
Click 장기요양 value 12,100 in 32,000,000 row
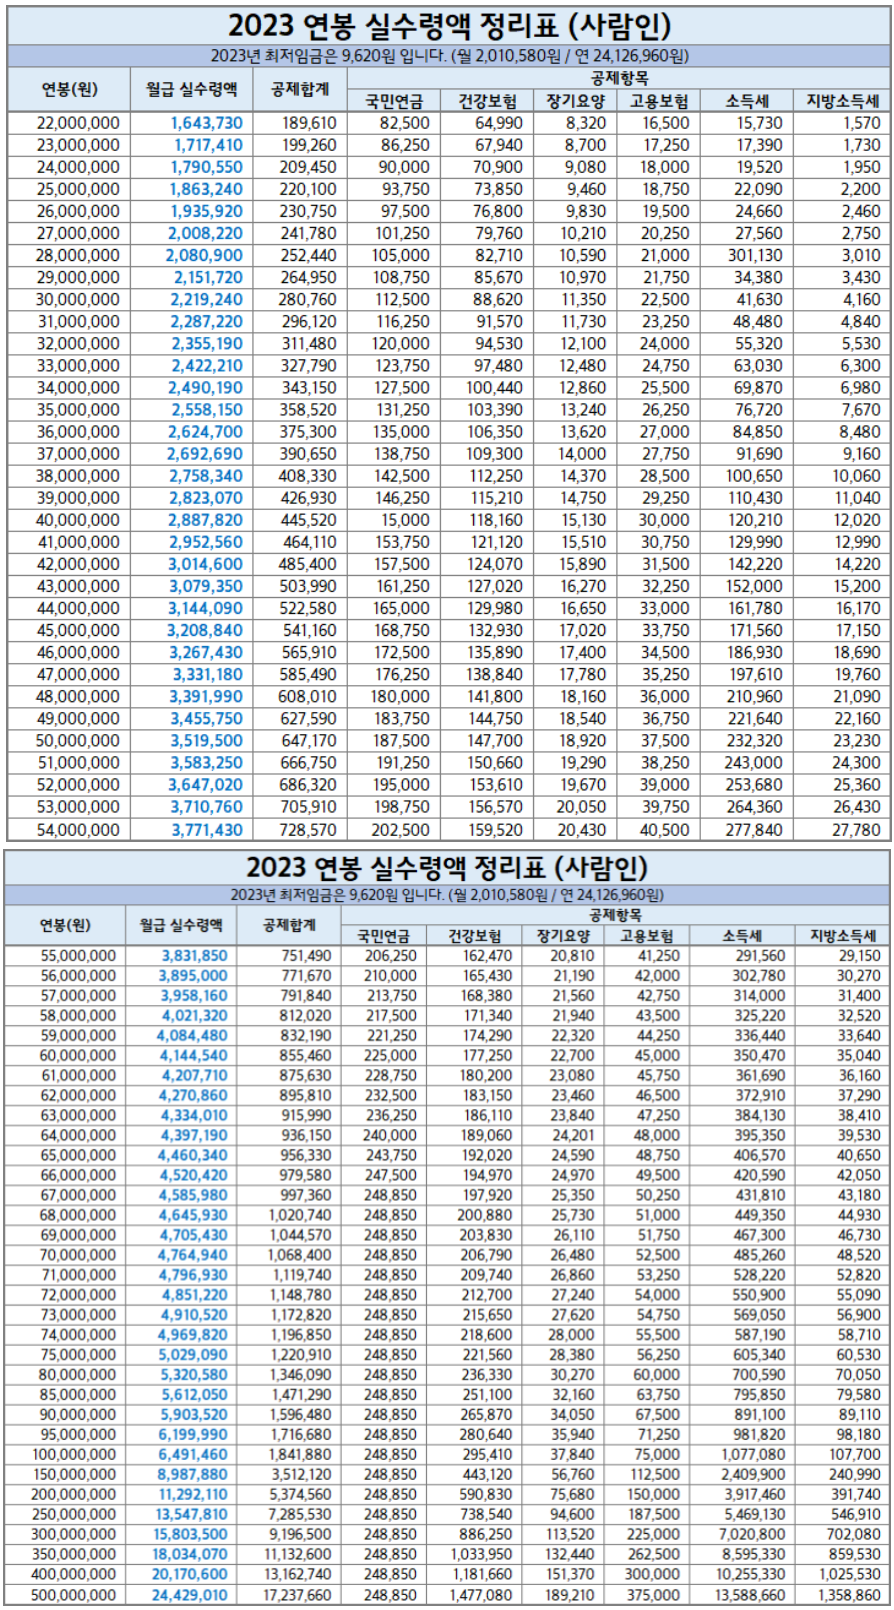(x=582, y=343)
